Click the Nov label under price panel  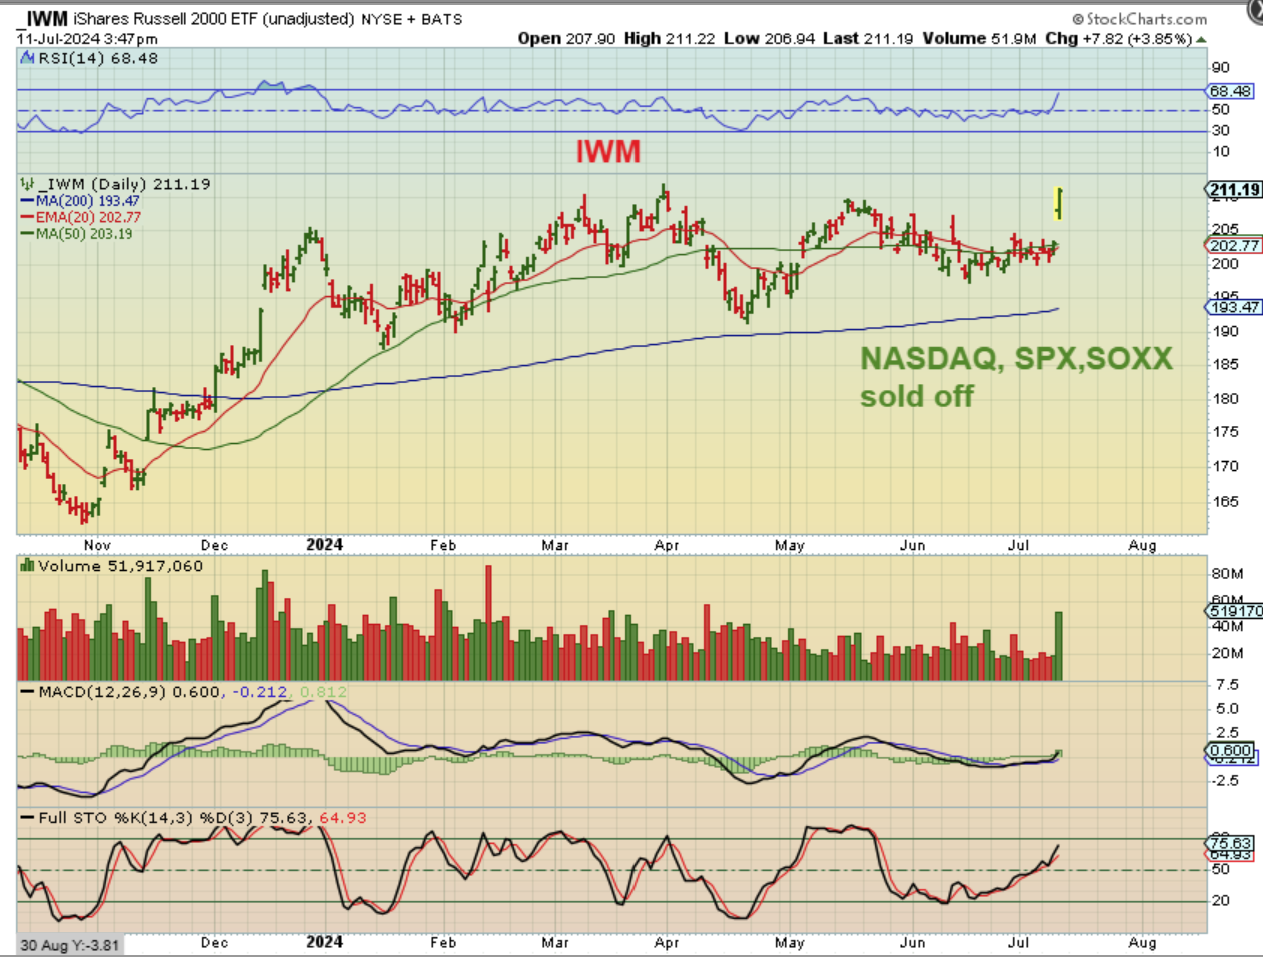tap(97, 545)
